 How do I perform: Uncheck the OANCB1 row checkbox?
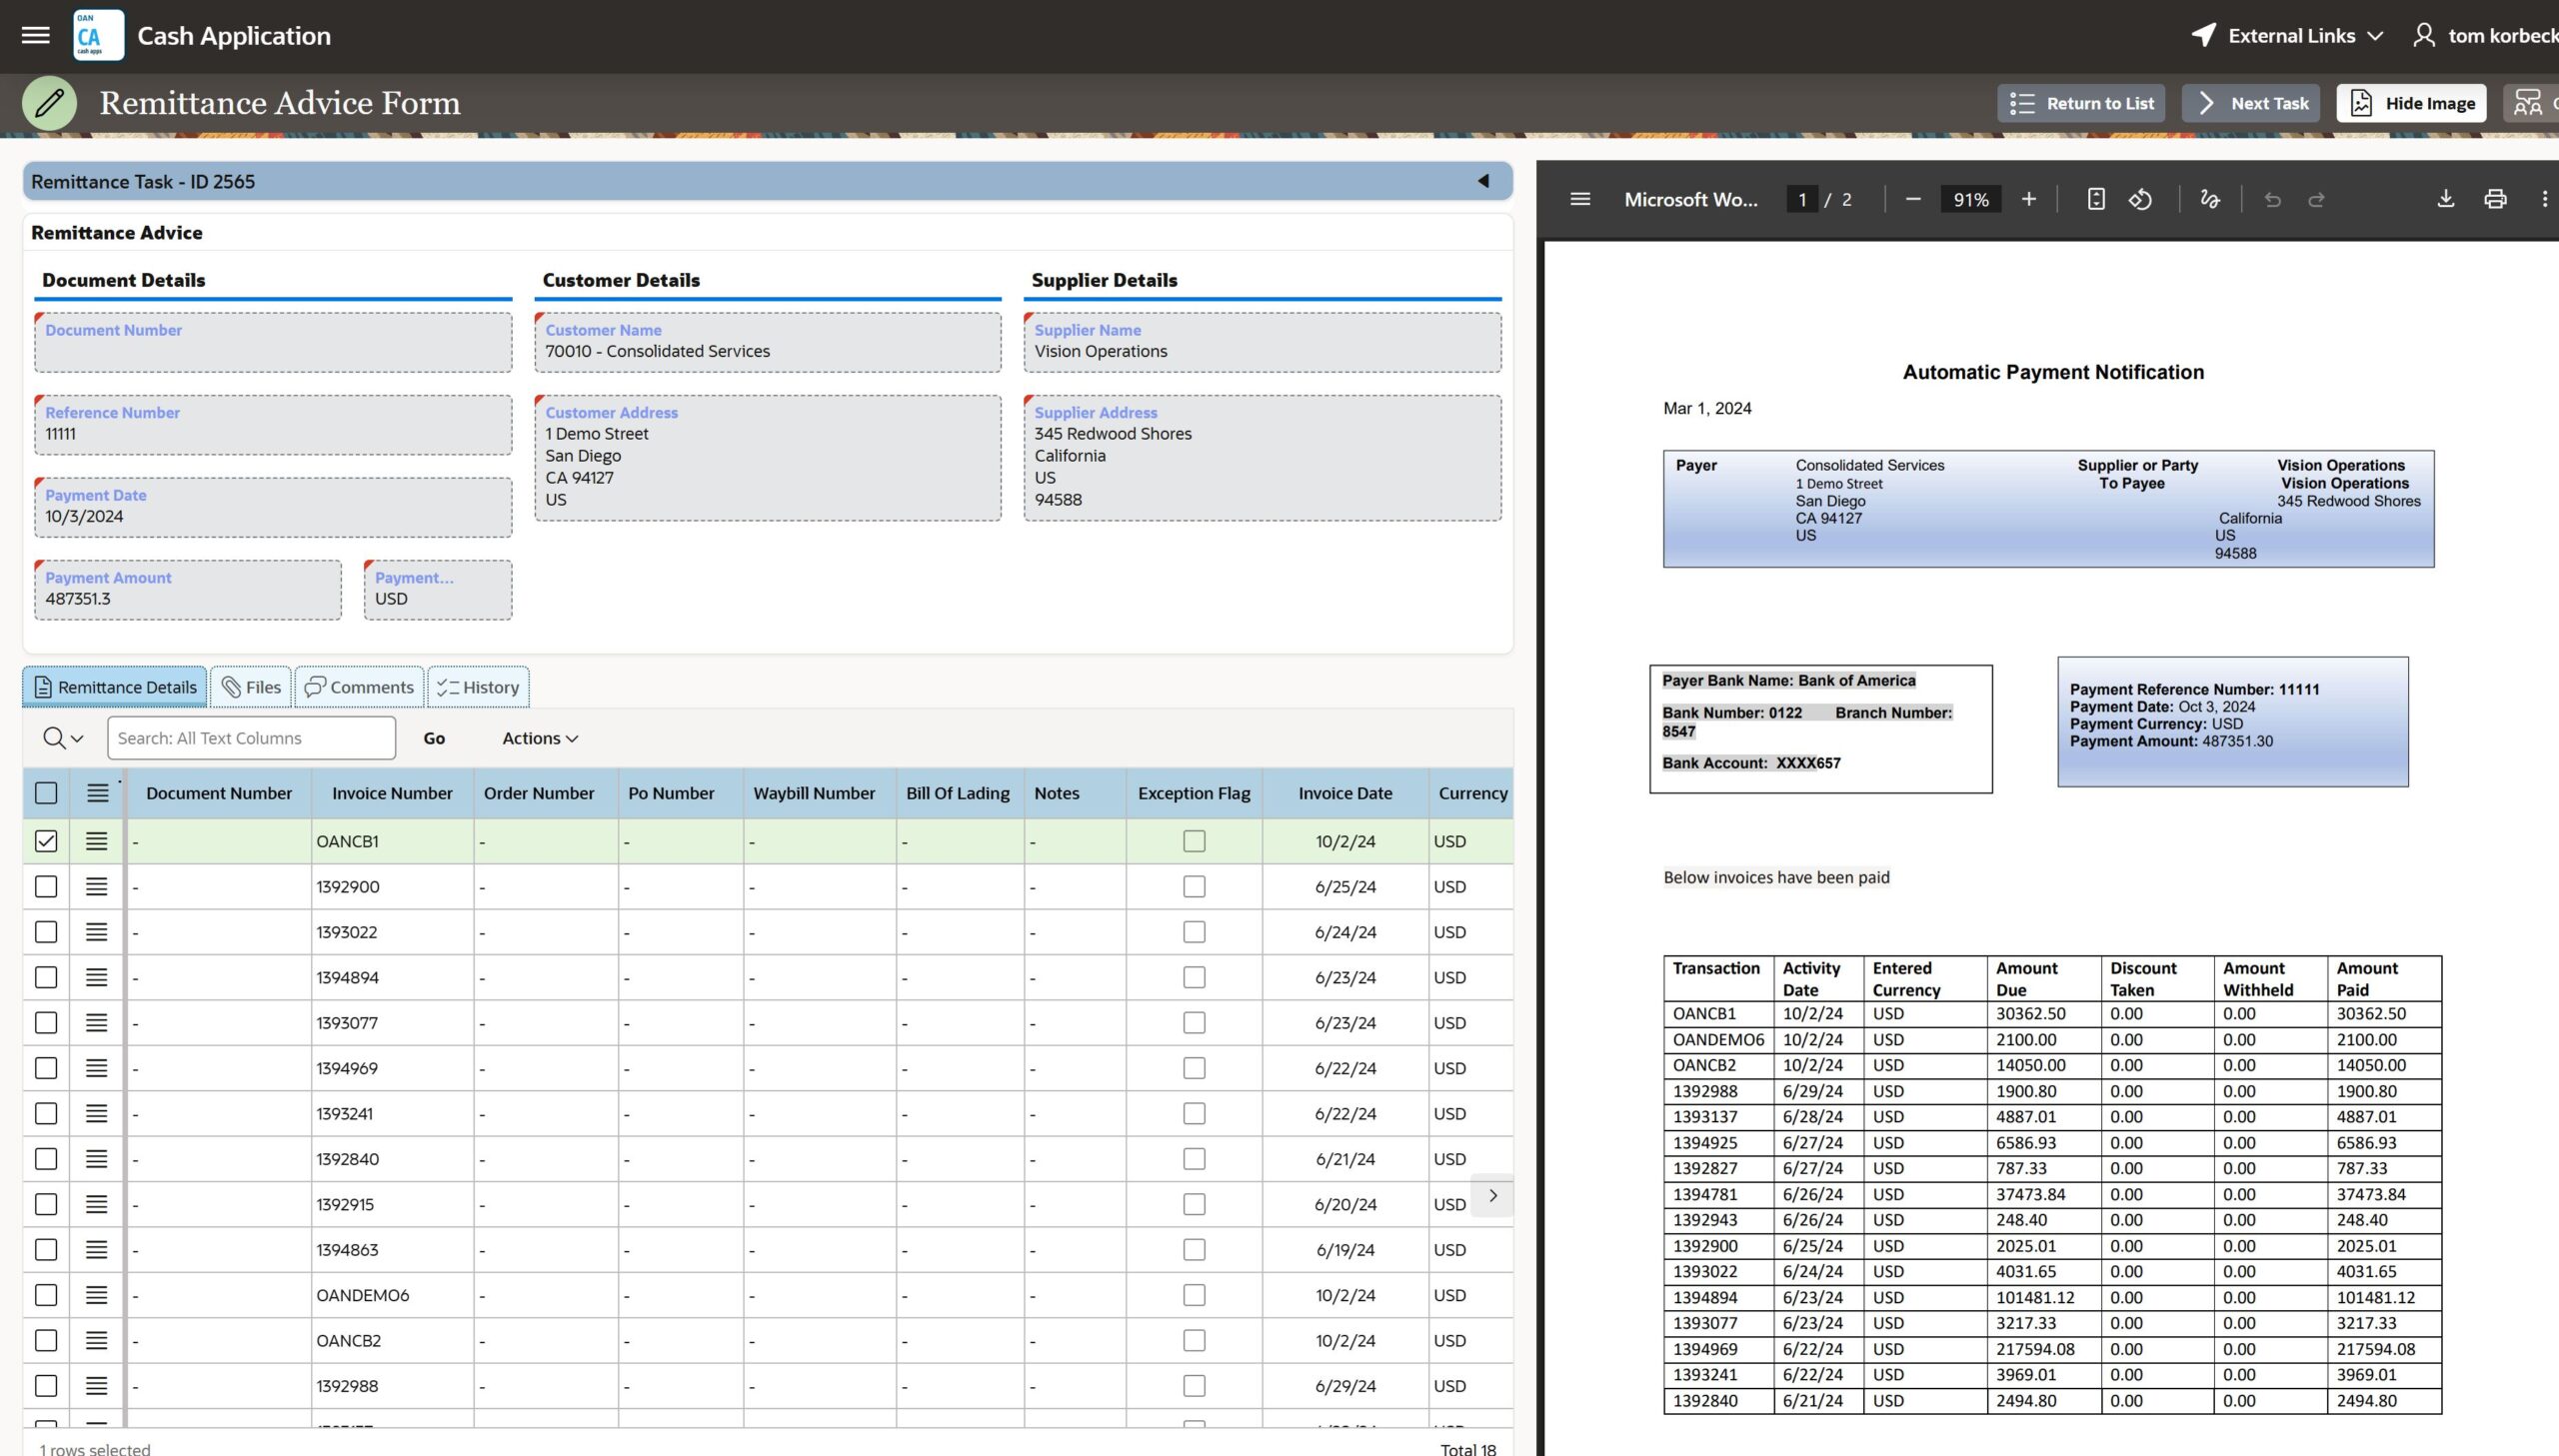(46, 841)
